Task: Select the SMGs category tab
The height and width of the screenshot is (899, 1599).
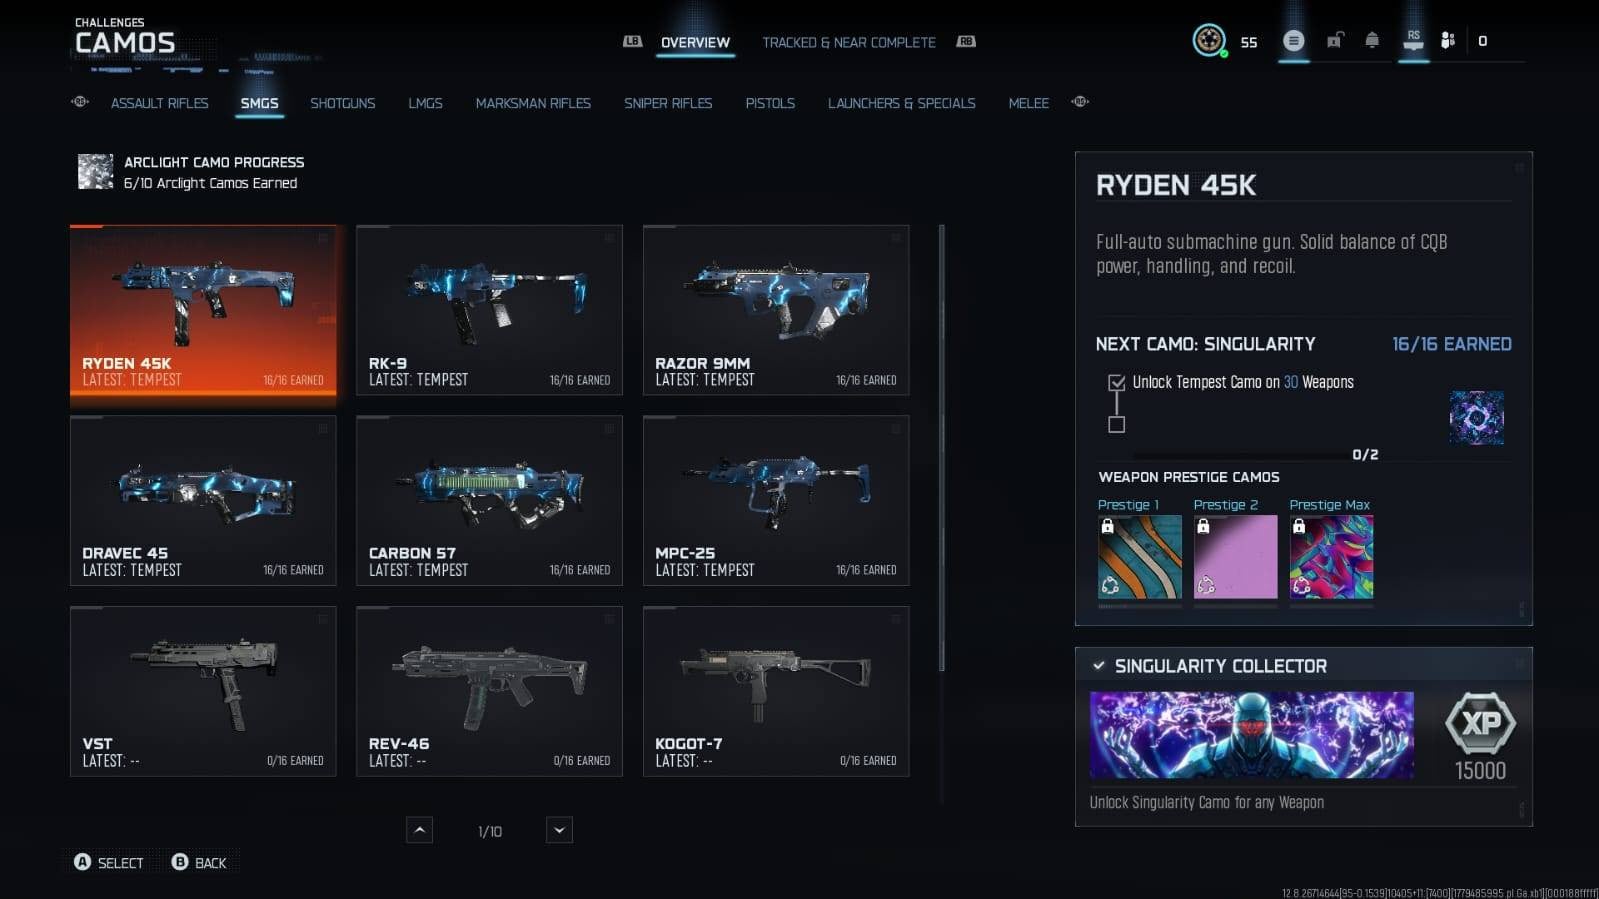Action: [x=259, y=103]
